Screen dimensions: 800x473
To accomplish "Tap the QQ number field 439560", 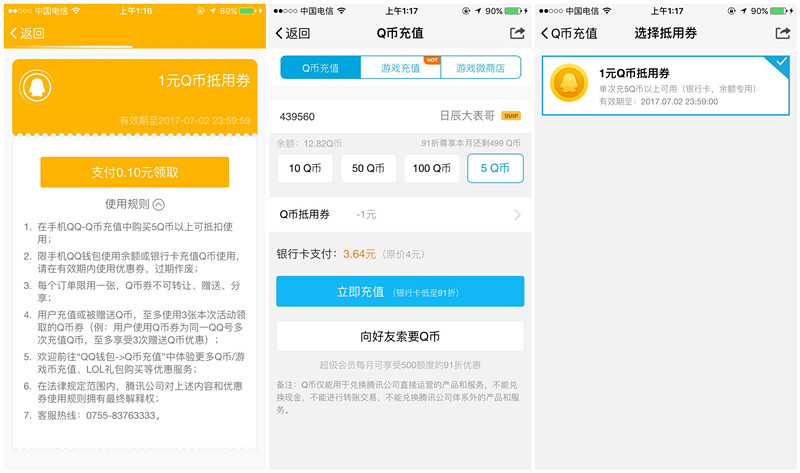I will point(297,117).
